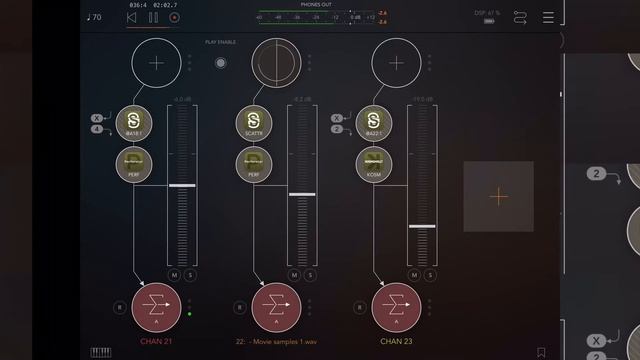Open top effect node in CHAN 21 strip
The width and height of the screenshot is (640, 360).
coord(134,123)
